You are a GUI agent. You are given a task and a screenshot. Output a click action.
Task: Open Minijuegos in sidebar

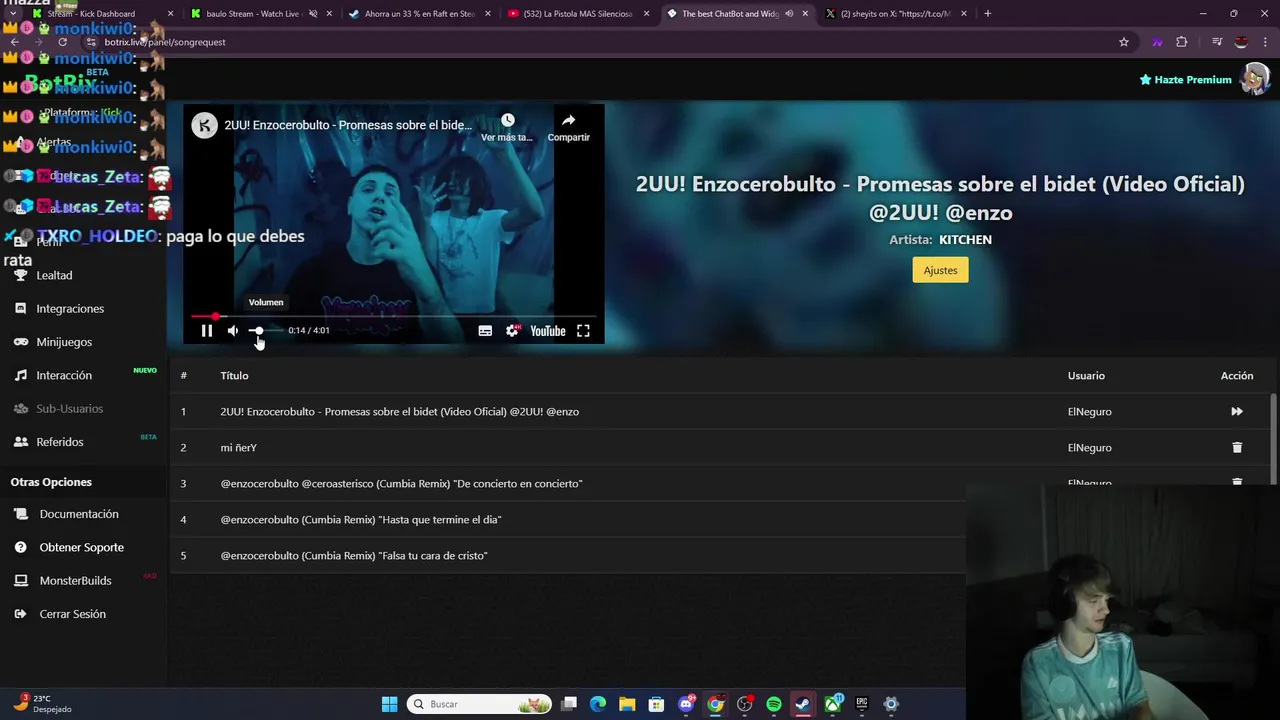64,342
